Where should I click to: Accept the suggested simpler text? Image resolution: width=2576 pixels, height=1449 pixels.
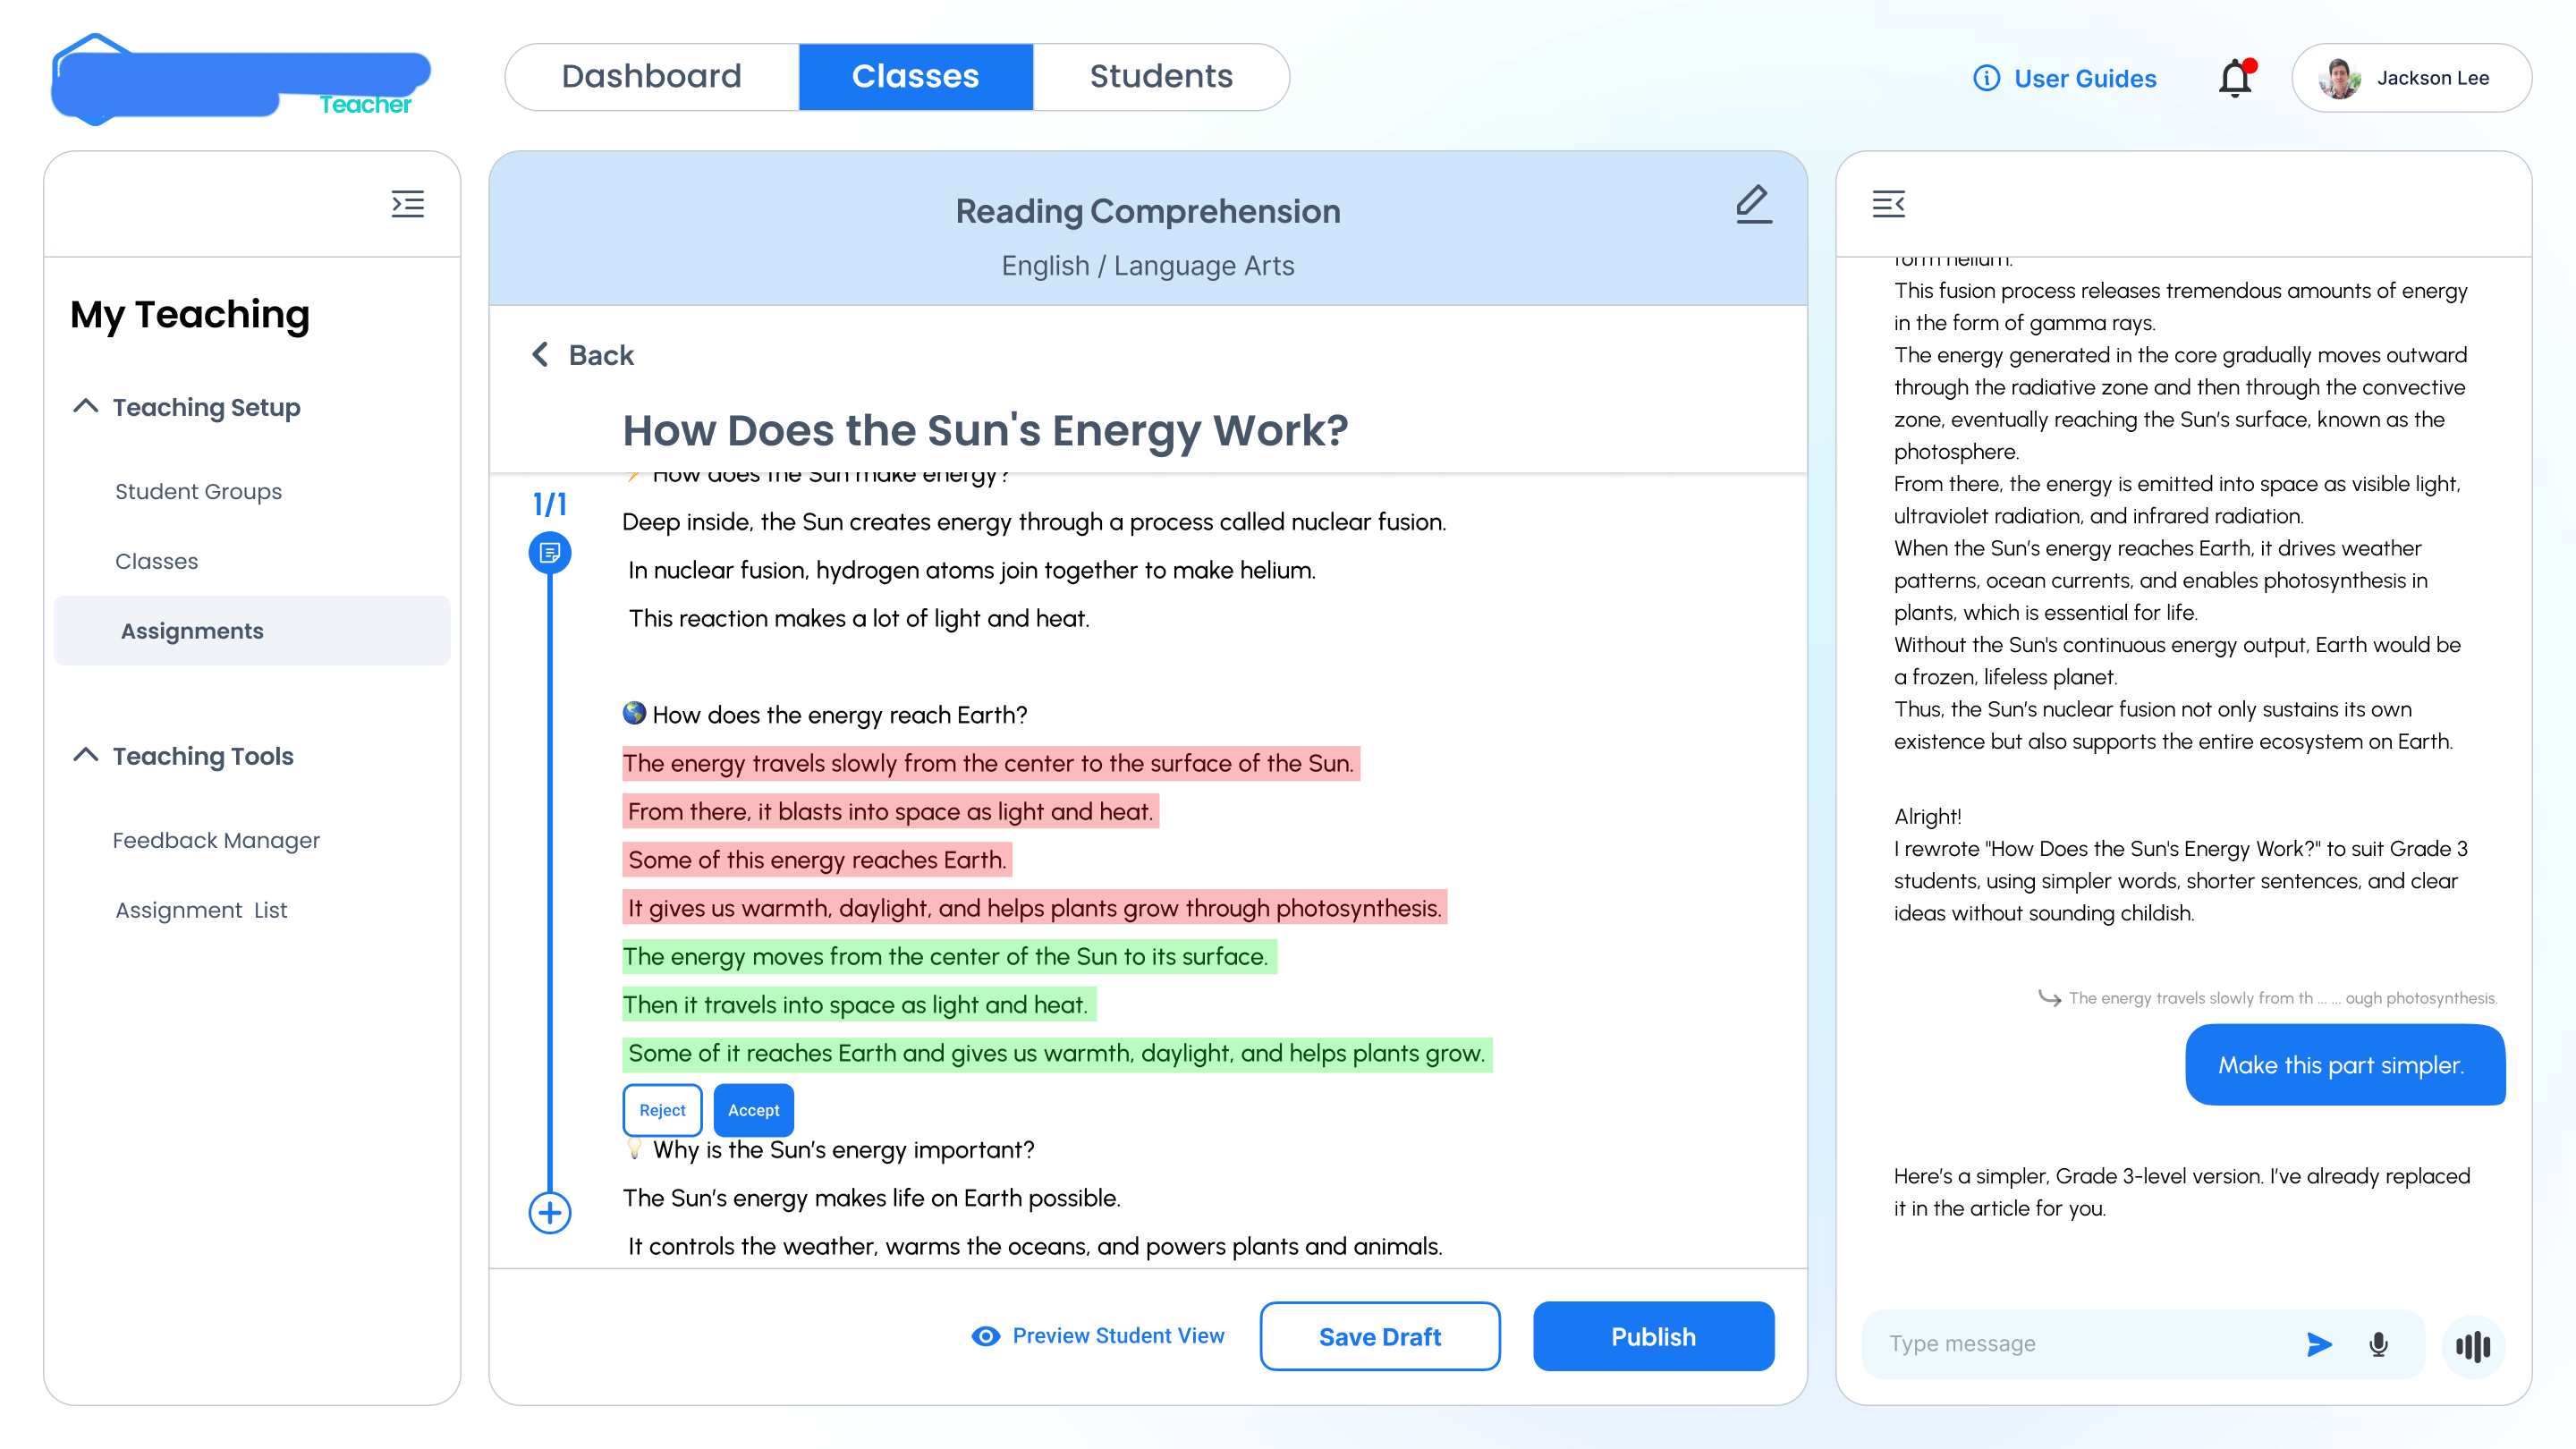(753, 1110)
